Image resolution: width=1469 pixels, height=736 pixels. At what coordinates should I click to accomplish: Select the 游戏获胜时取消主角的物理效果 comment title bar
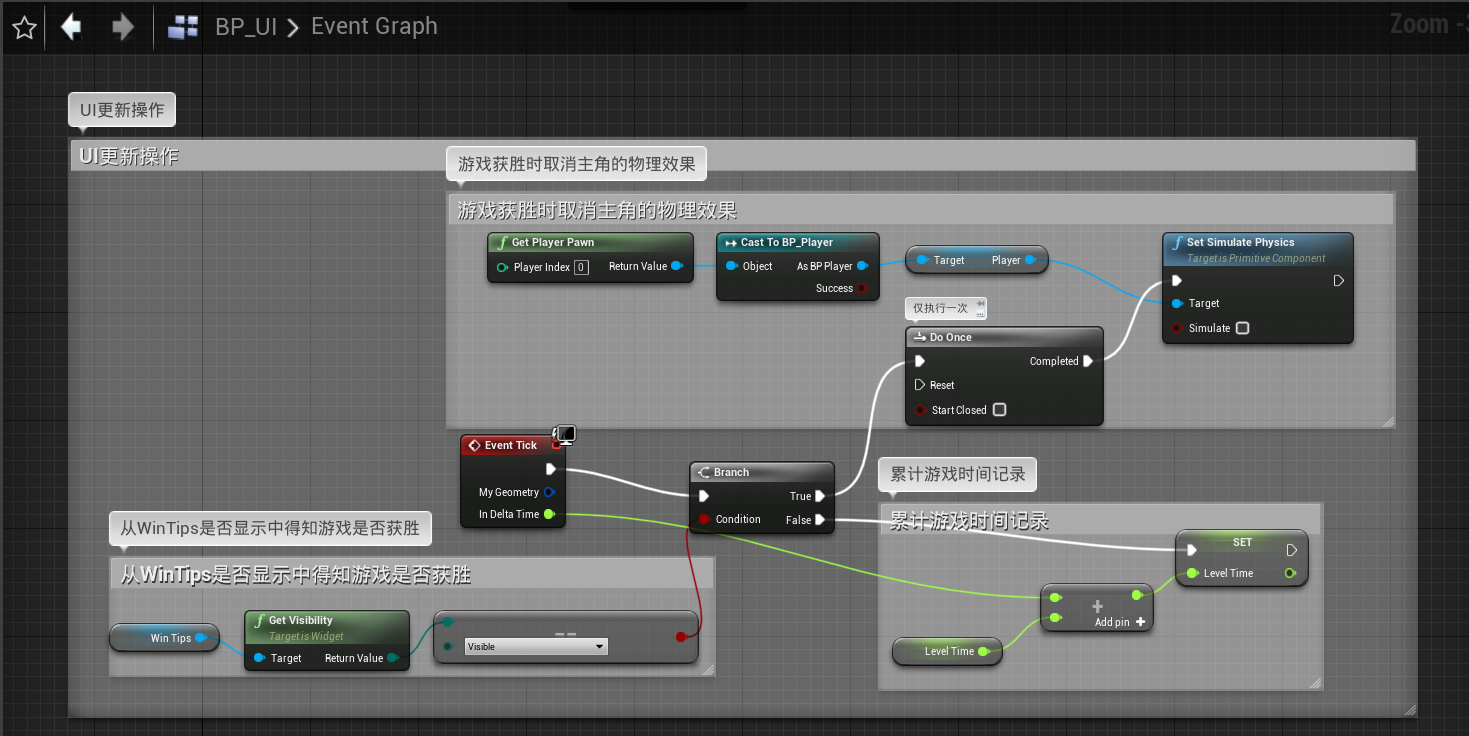pyautogui.click(x=920, y=210)
